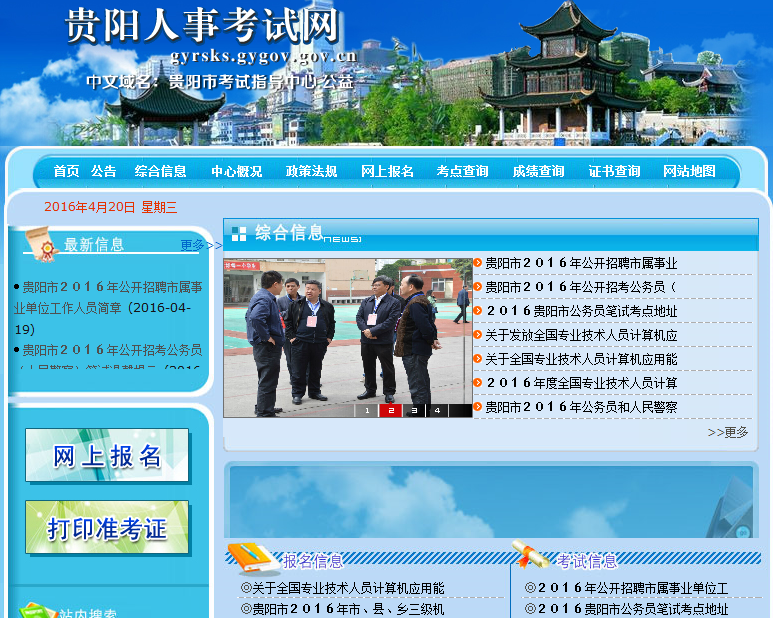Open news 关于全国专业技术人员计算机应用能 in the 综合信息 list

(581, 359)
